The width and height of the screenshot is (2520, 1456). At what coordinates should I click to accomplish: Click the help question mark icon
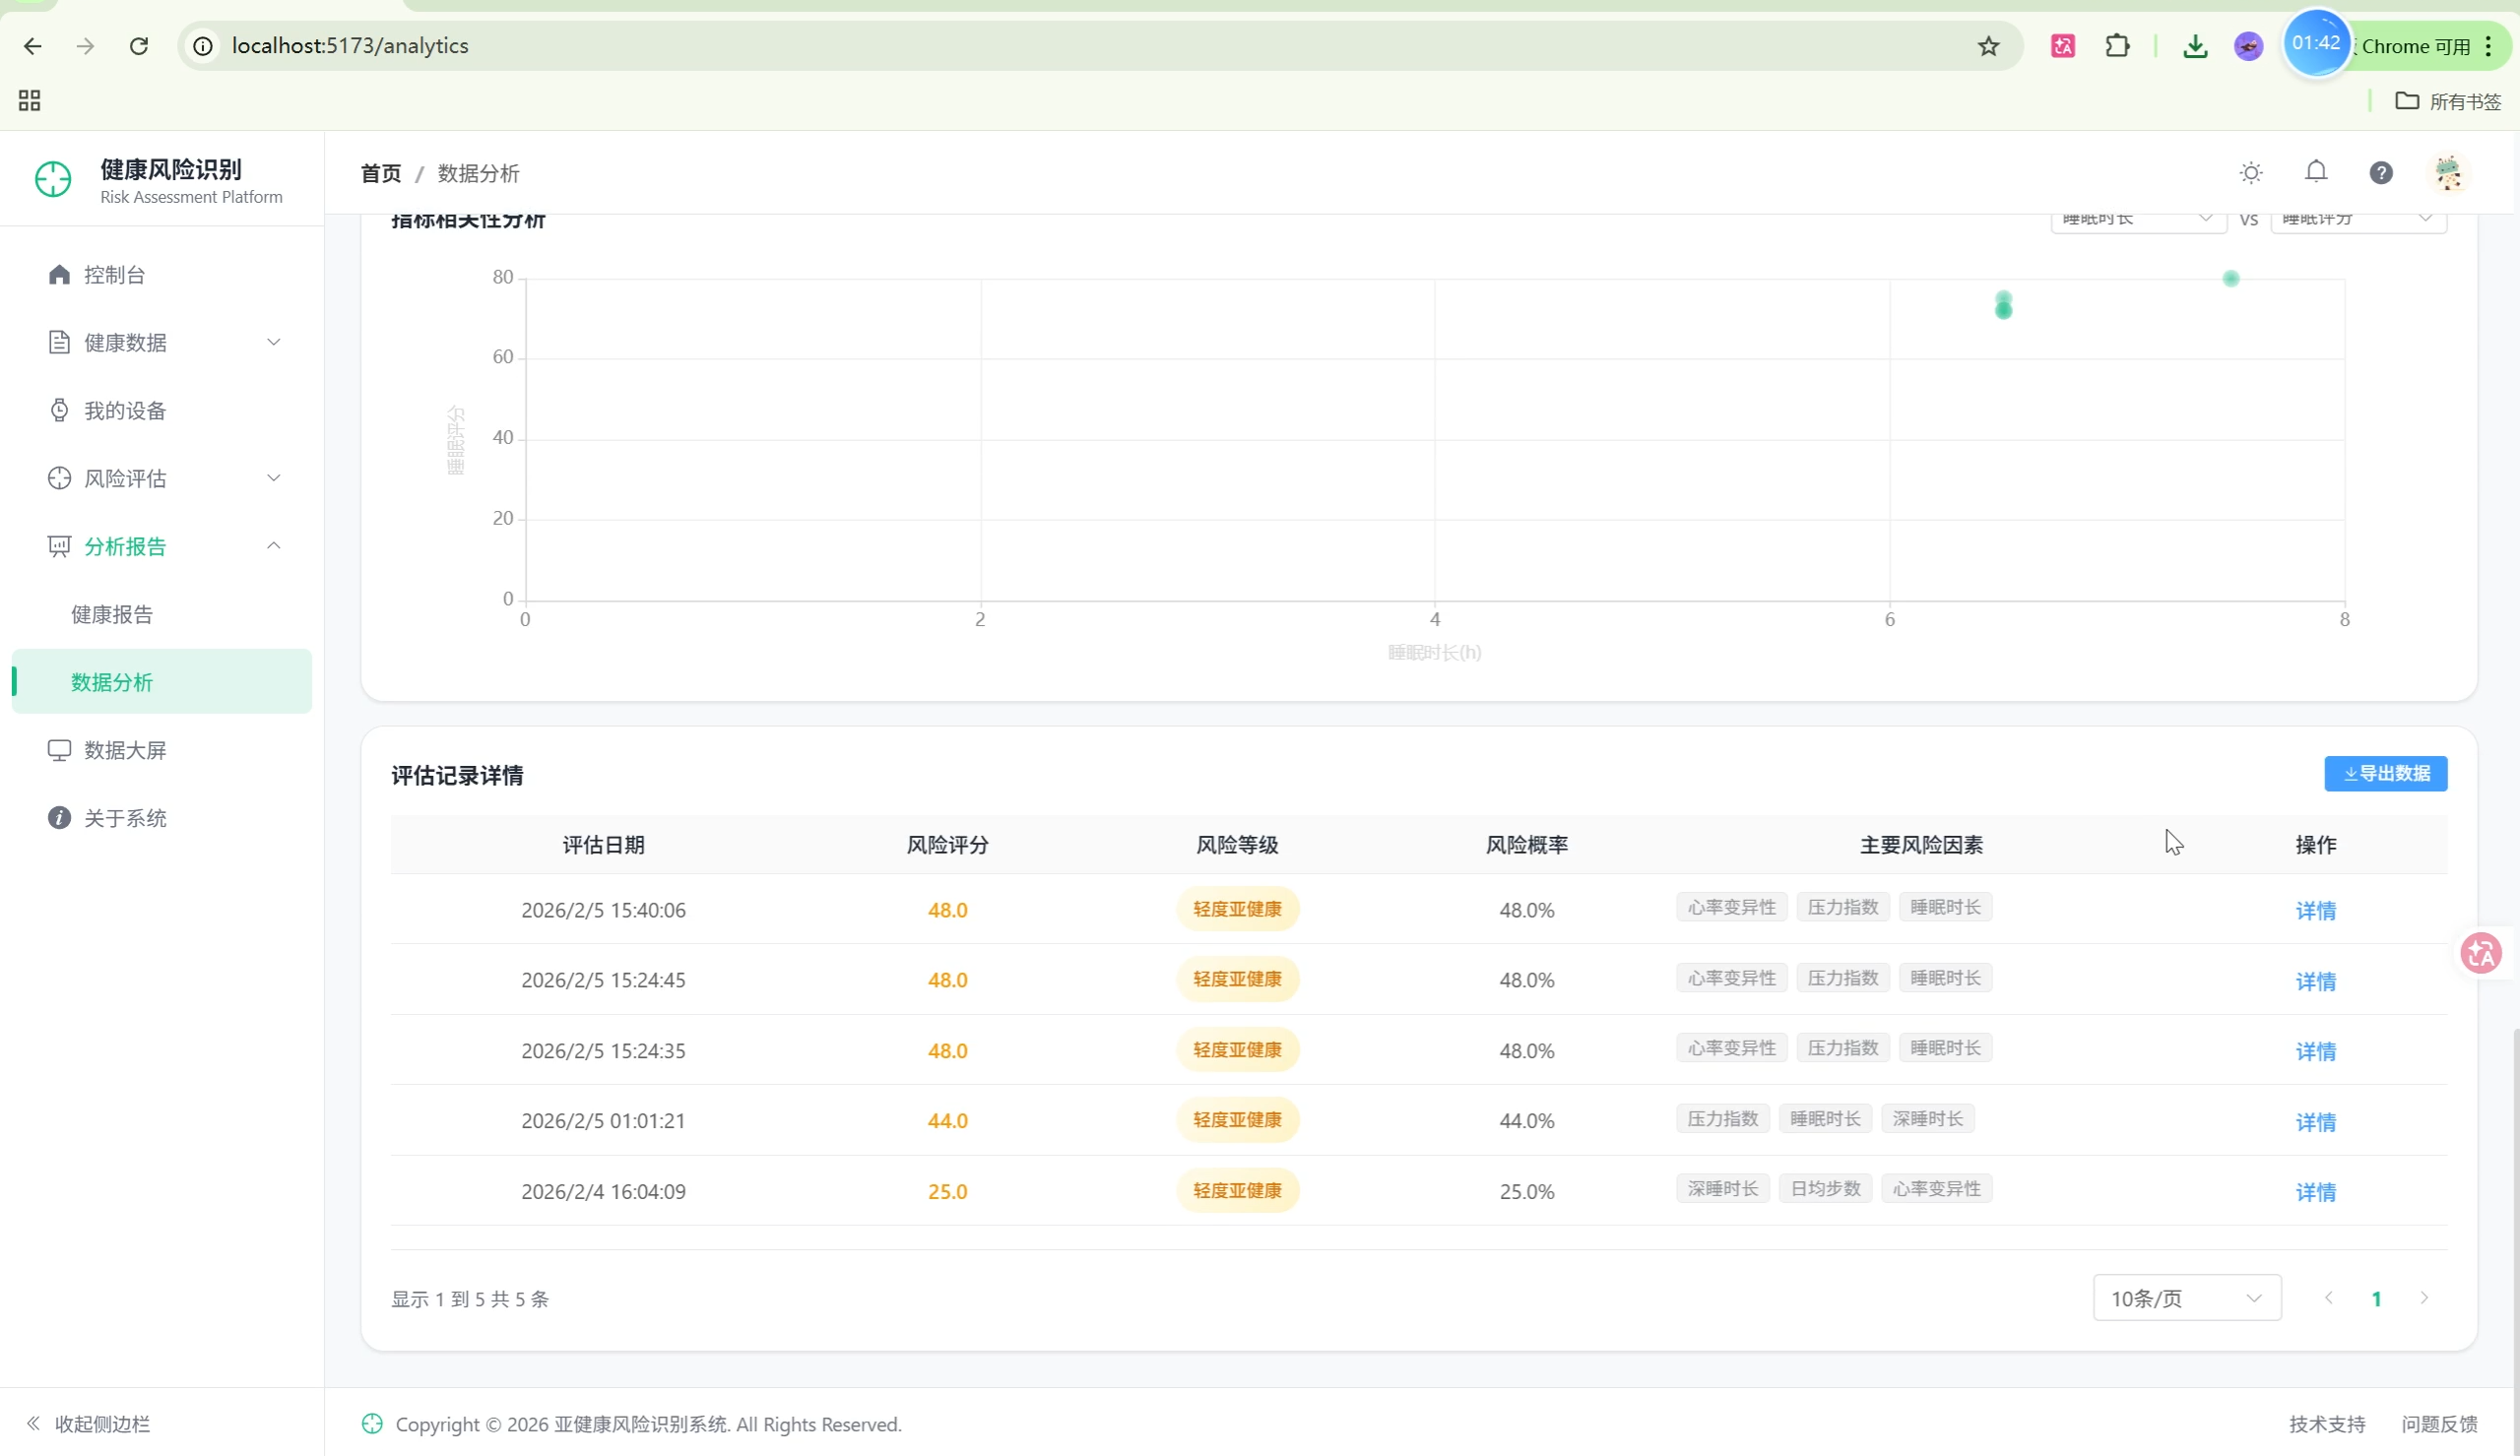pyautogui.click(x=2380, y=173)
